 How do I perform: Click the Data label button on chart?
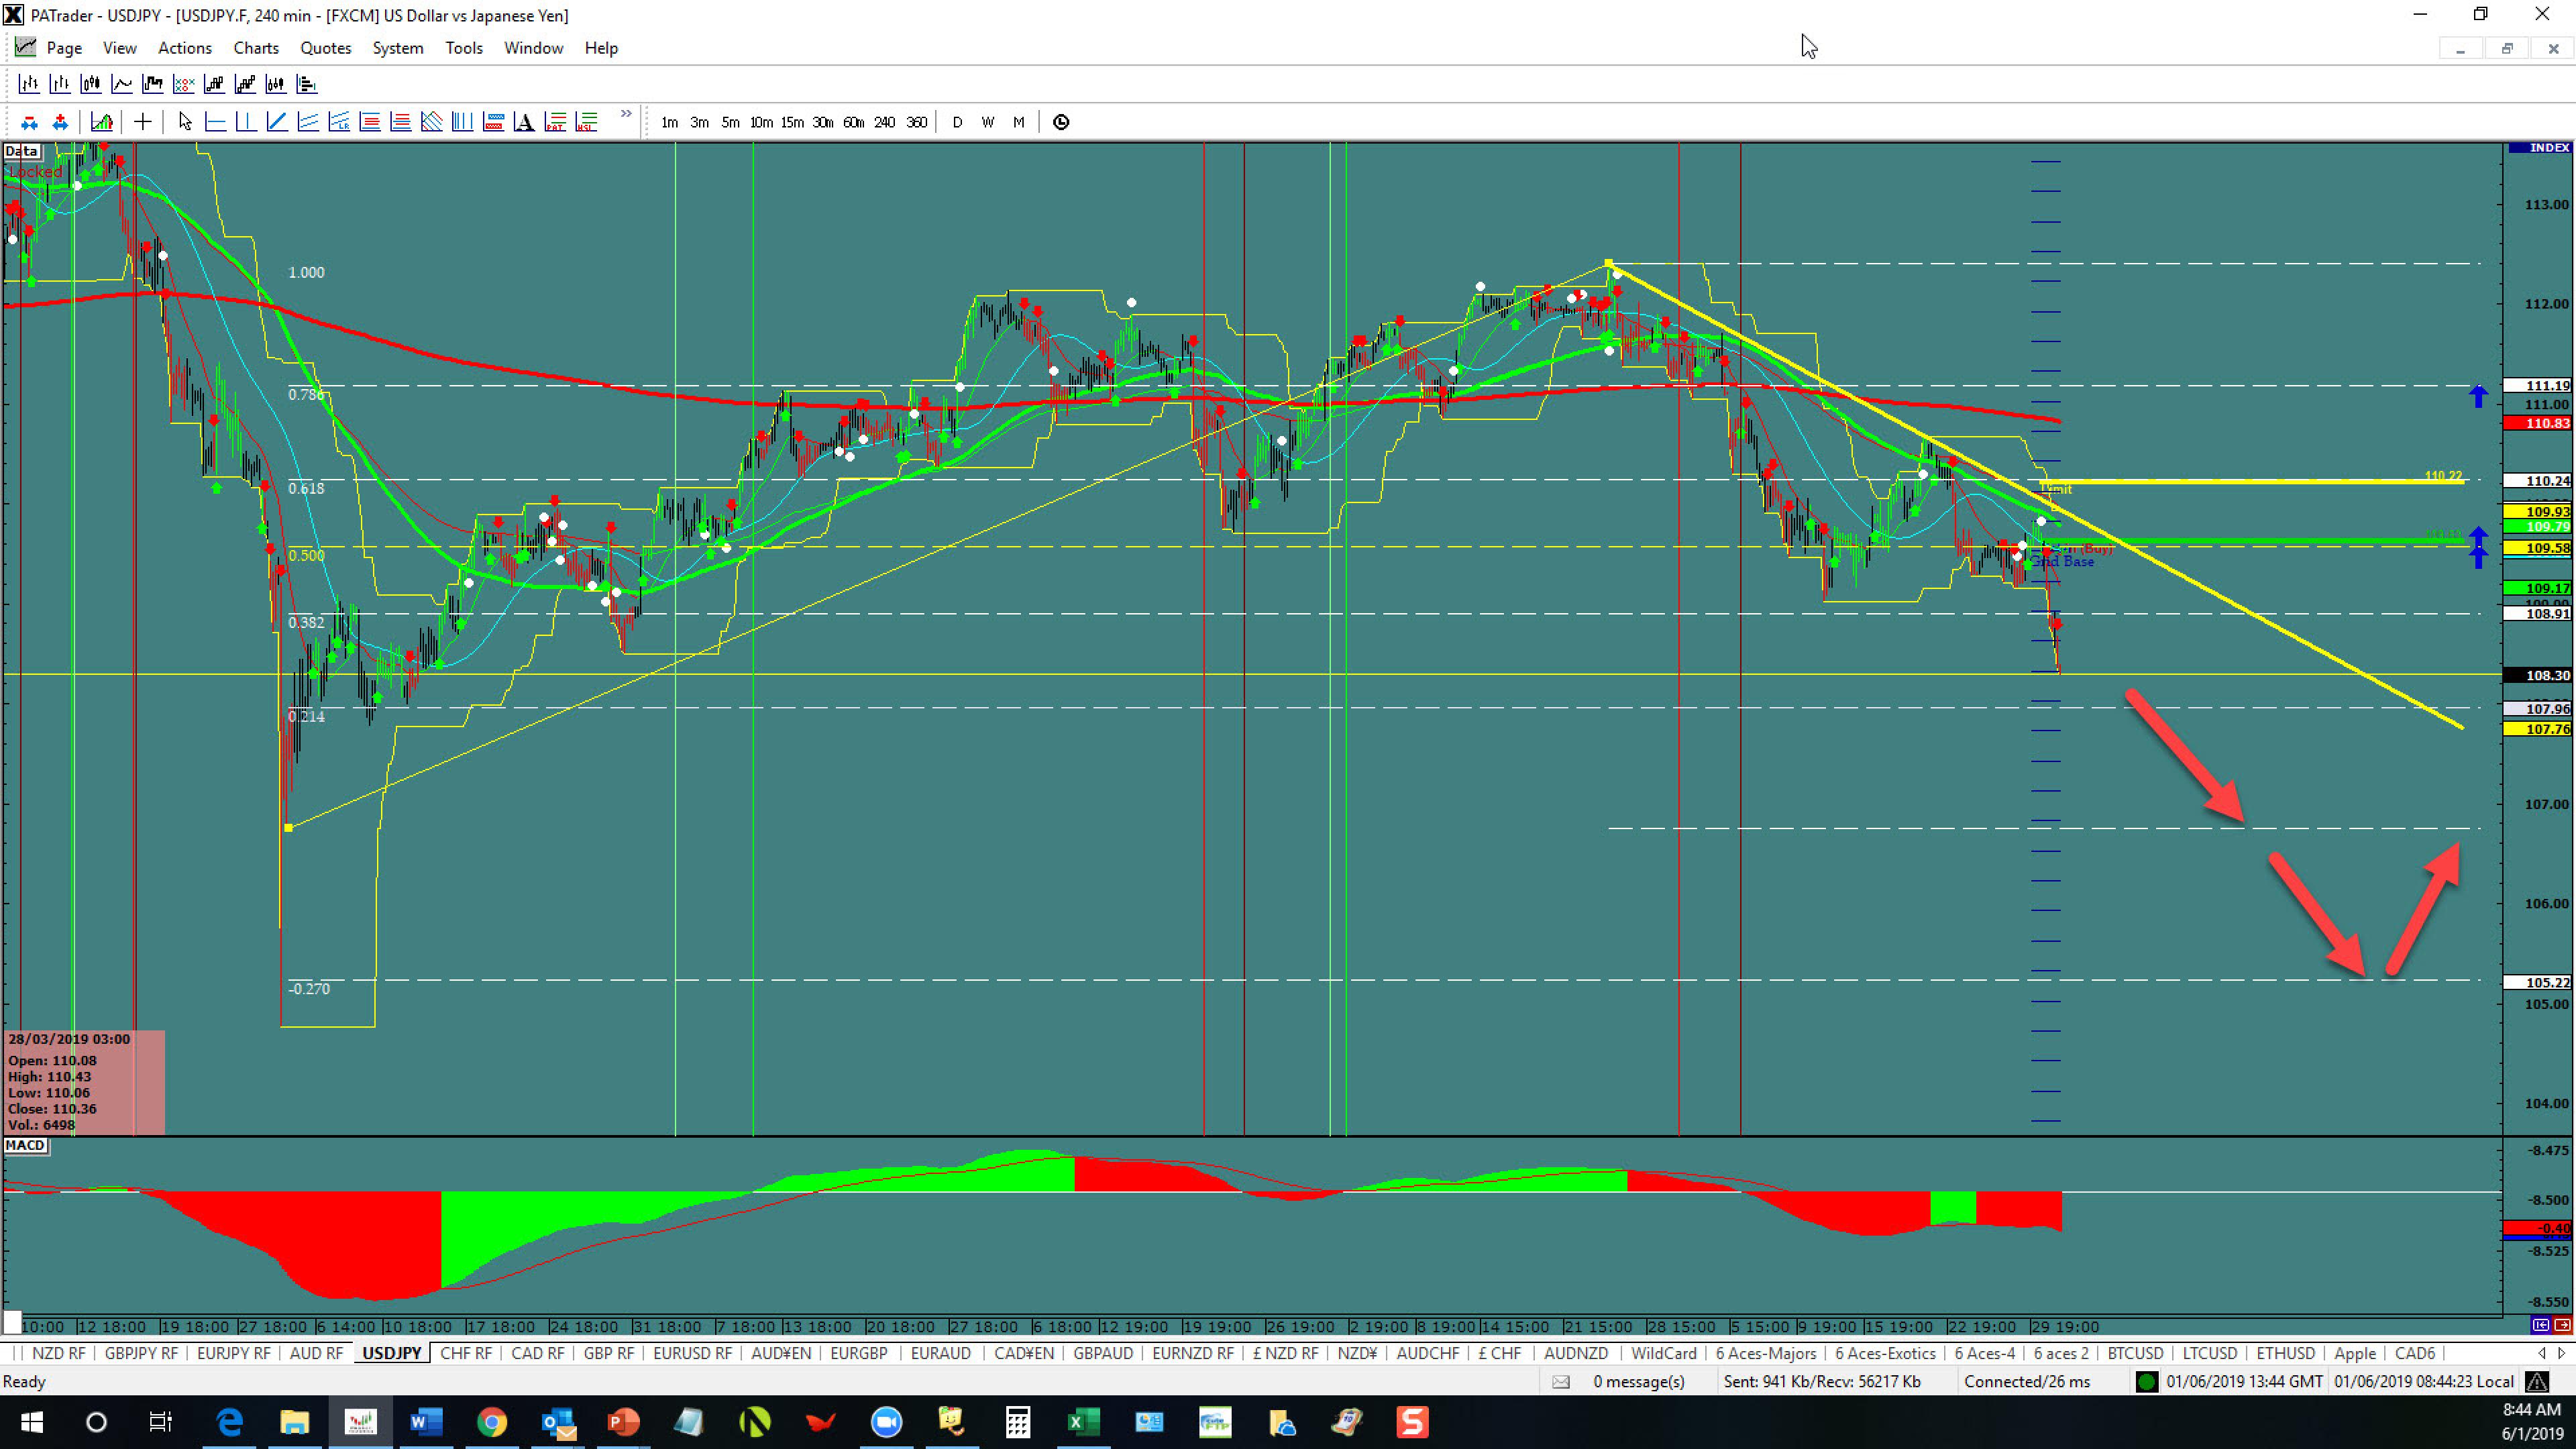click(x=22, y=151)
